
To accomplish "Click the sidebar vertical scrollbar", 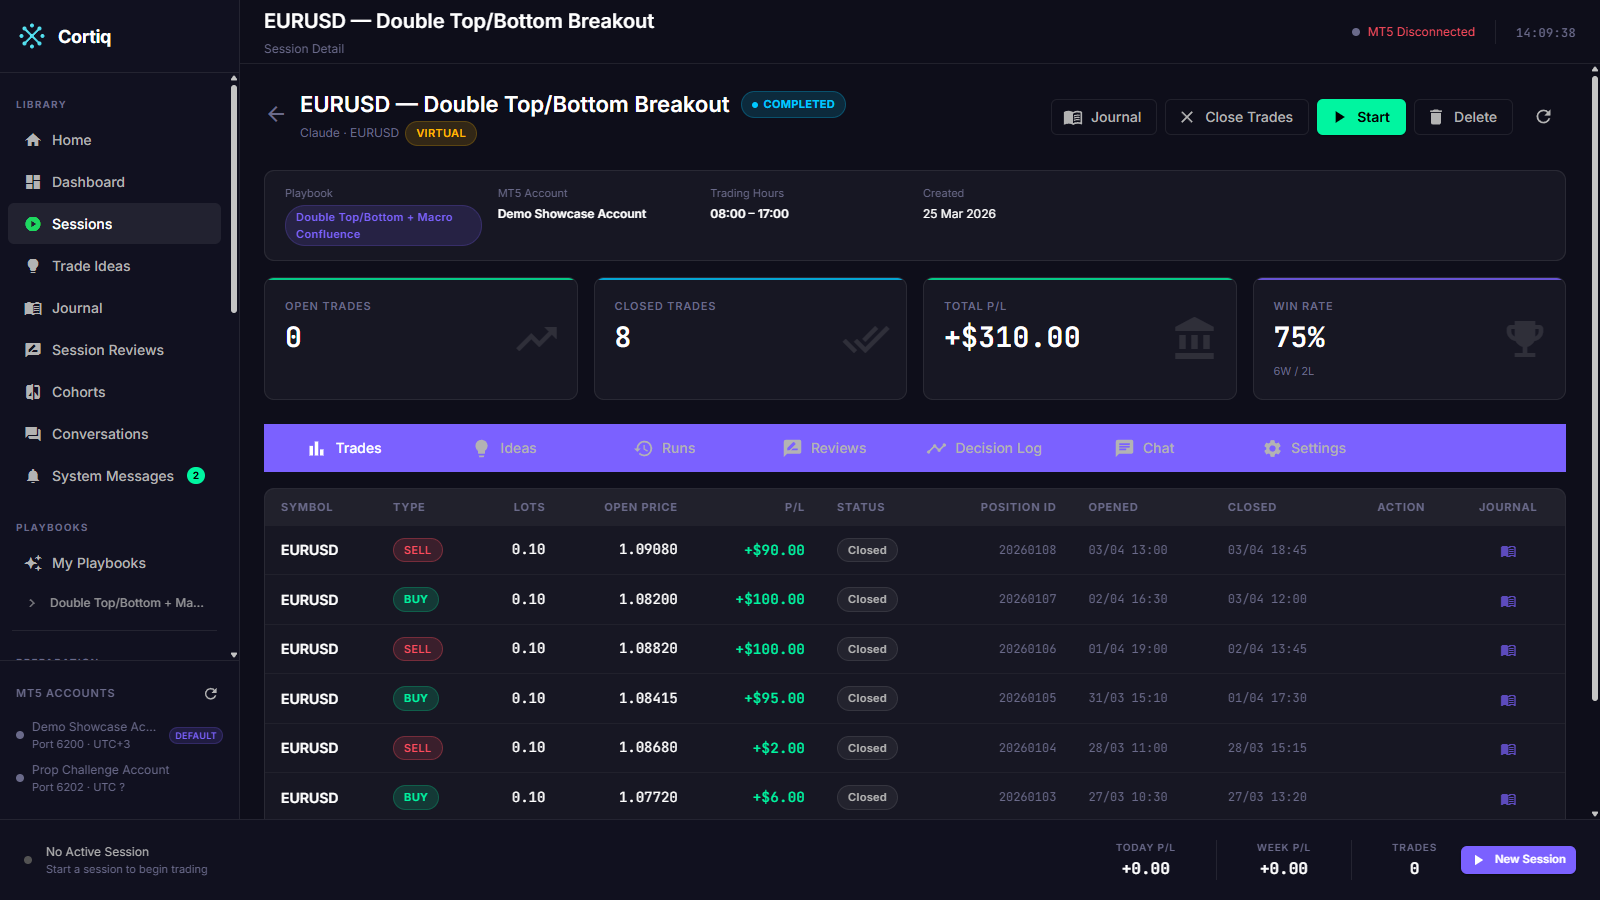I will [x=234, y=200].
